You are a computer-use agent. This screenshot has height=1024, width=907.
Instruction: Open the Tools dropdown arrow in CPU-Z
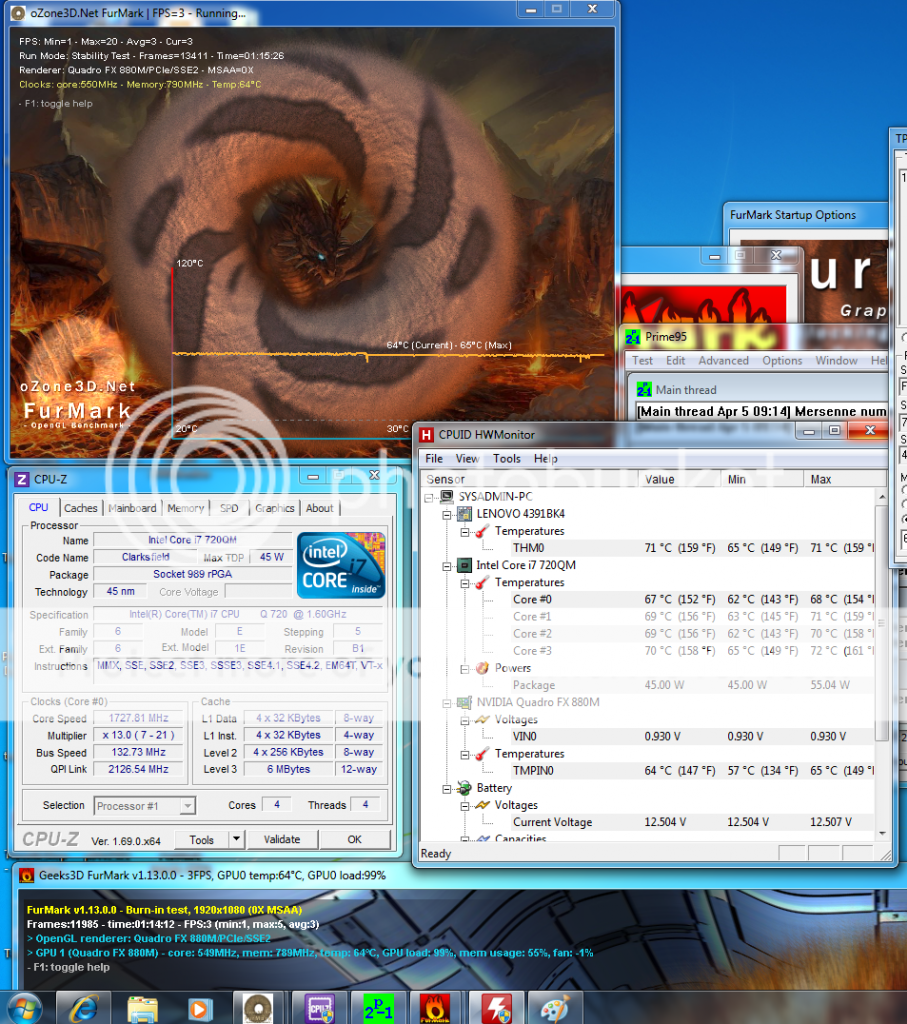pyautogui.click(x=236, y=840)
